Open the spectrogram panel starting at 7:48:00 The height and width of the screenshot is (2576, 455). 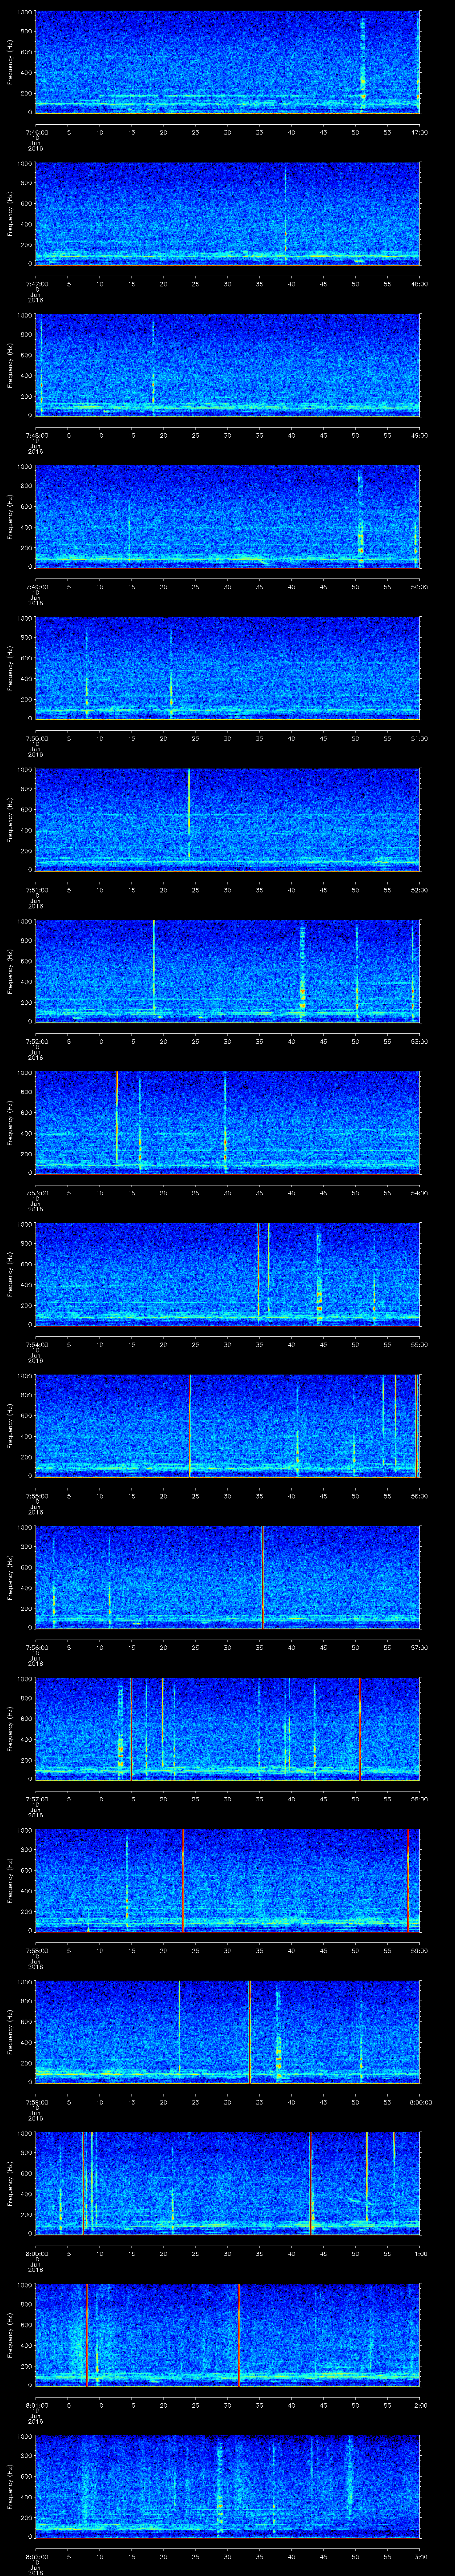point(228,365)
